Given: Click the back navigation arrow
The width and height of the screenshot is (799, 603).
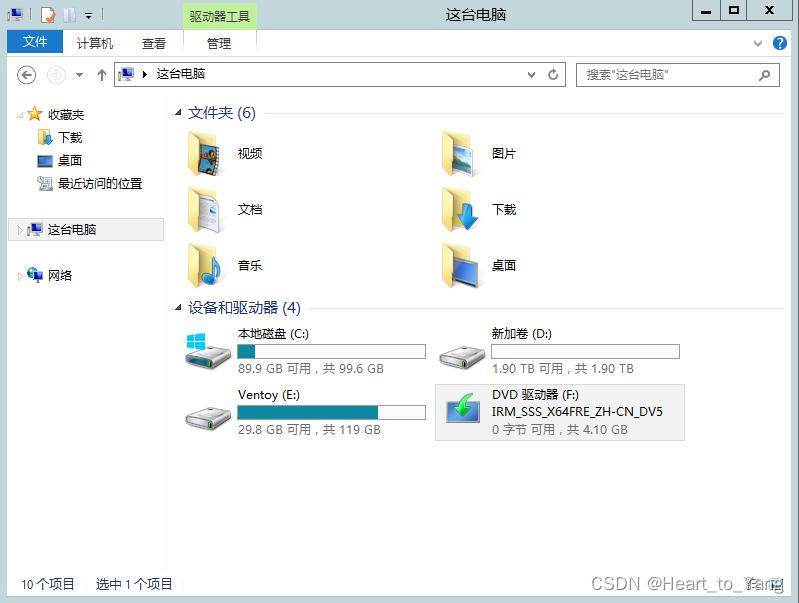Looking at the screenshot, I should click(x=26, y=75).
